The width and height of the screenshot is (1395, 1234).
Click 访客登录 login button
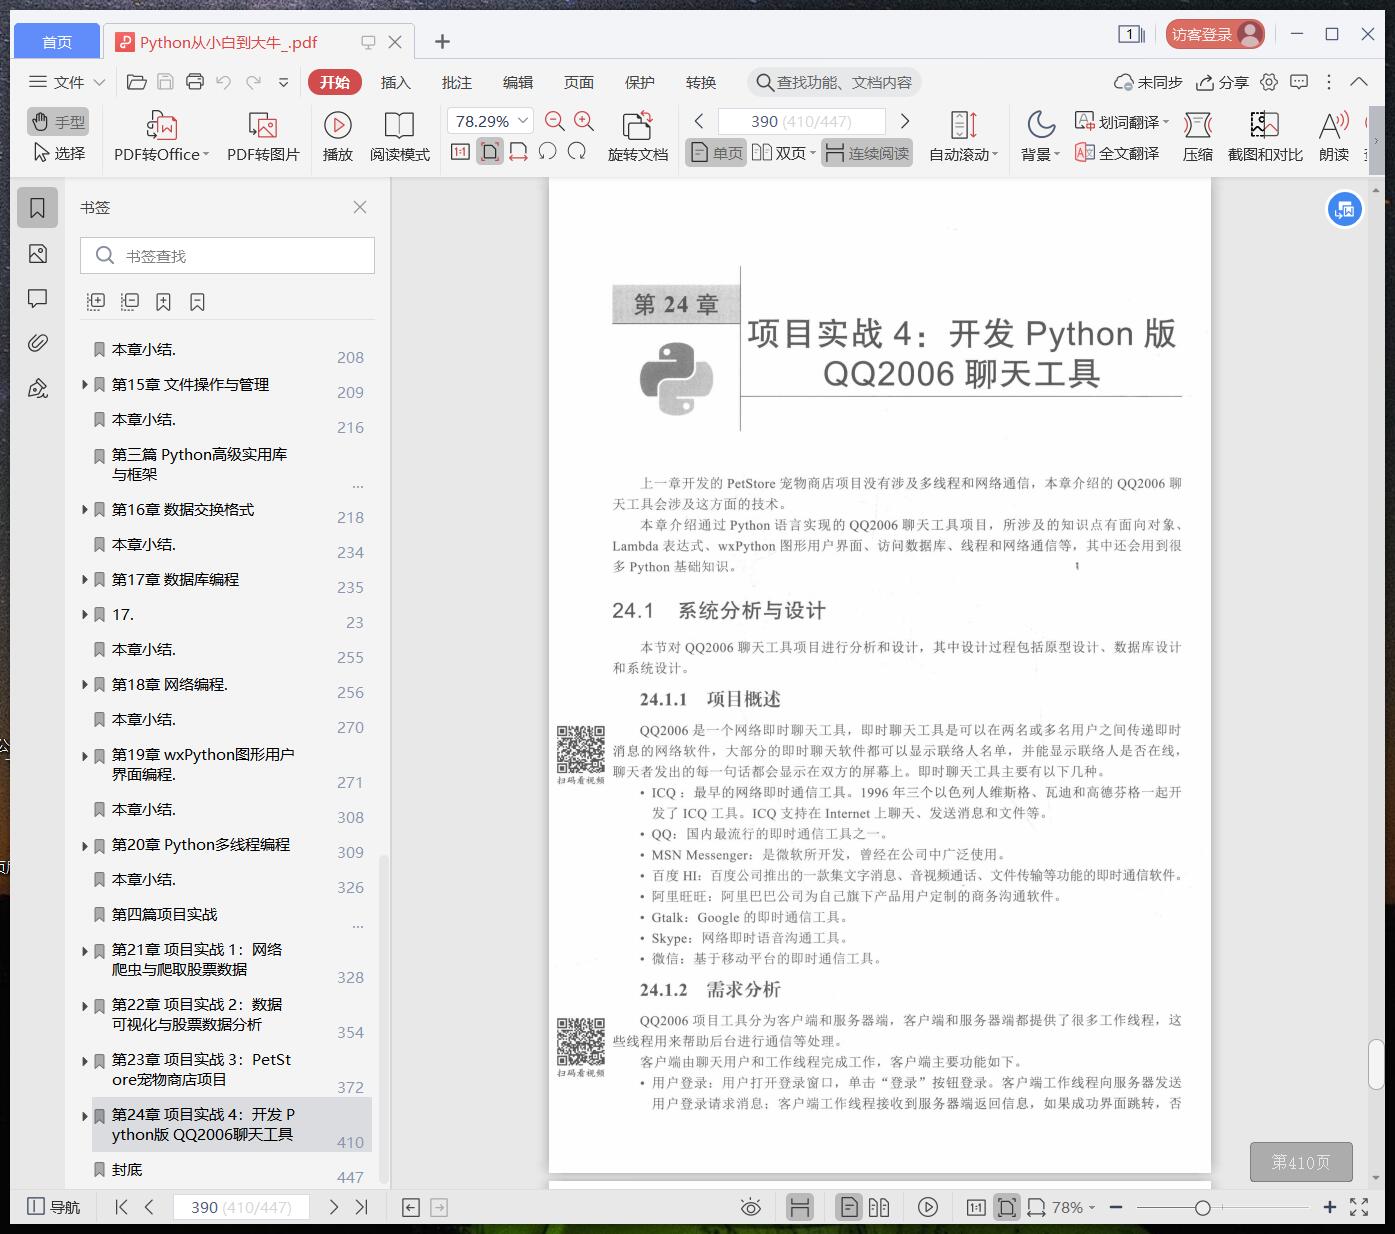(x=1214, y=34)
